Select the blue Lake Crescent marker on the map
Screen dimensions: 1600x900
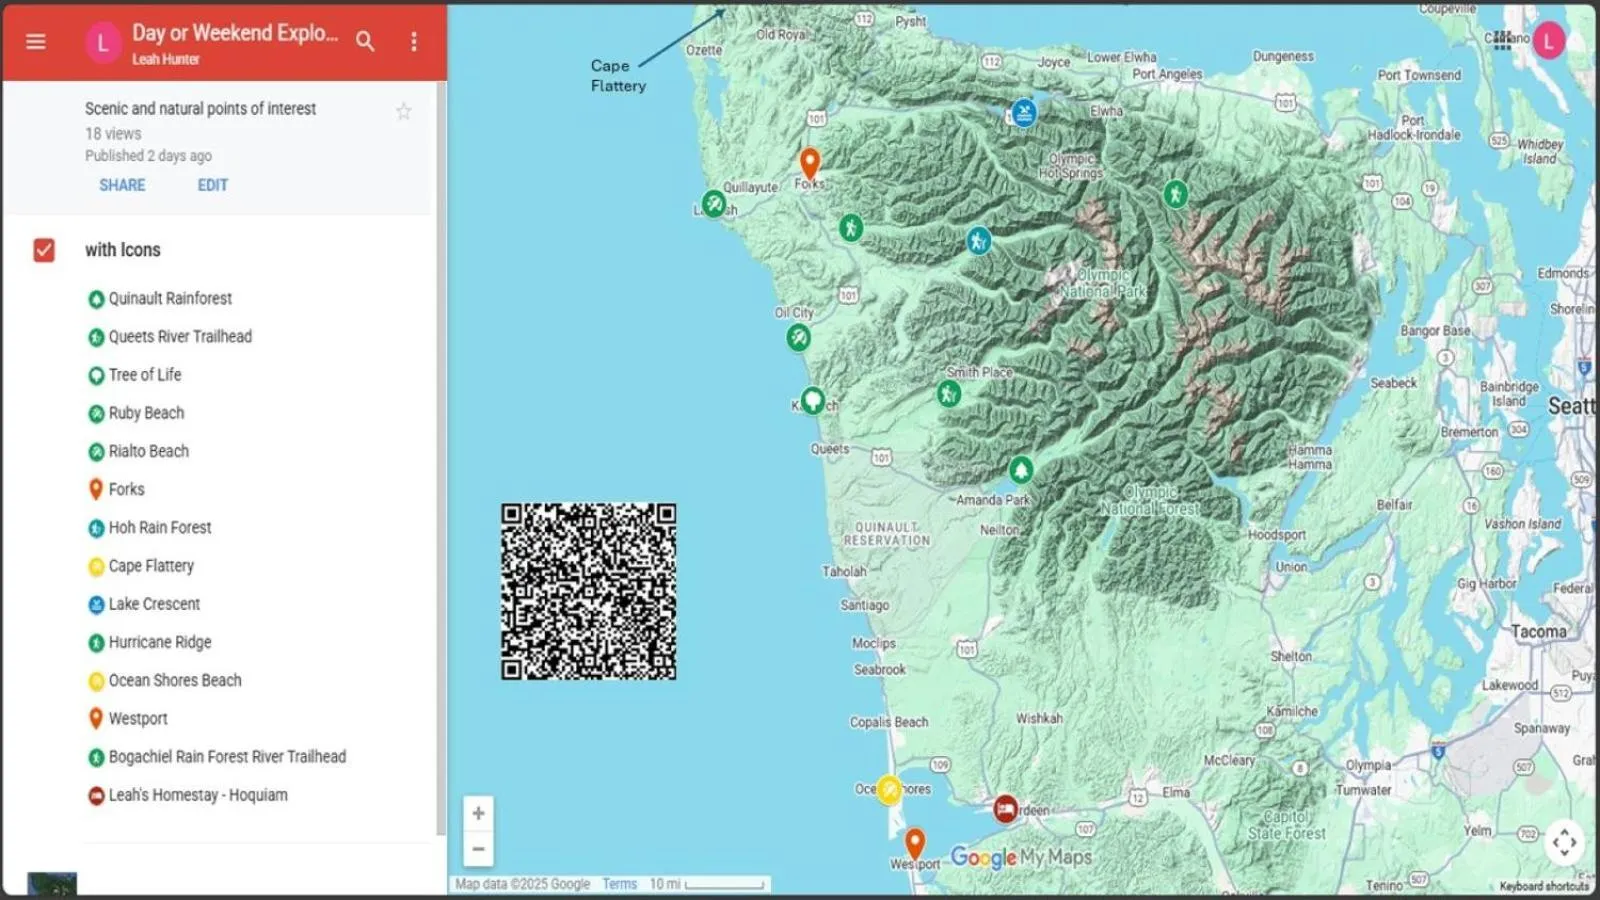coord(1022,113)
